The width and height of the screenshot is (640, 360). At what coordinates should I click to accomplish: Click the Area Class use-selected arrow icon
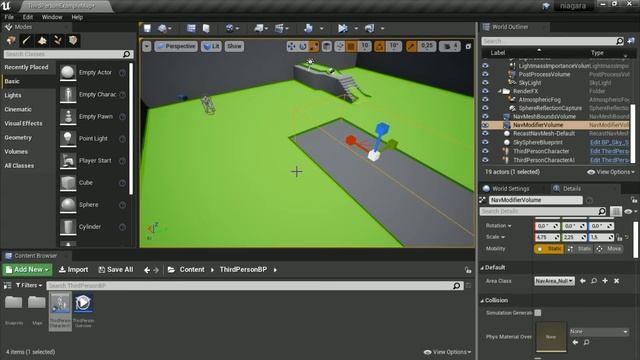pos(583,281)
